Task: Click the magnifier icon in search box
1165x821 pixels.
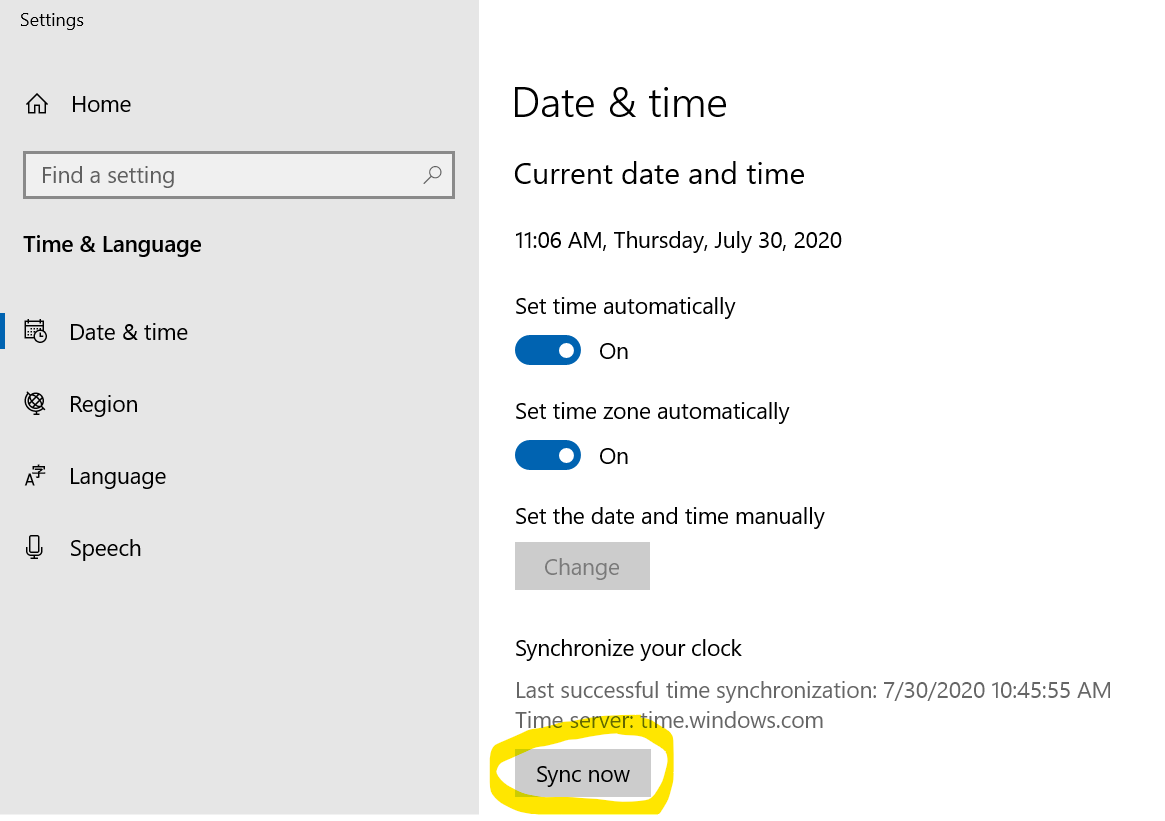Action: click(432, 175)
